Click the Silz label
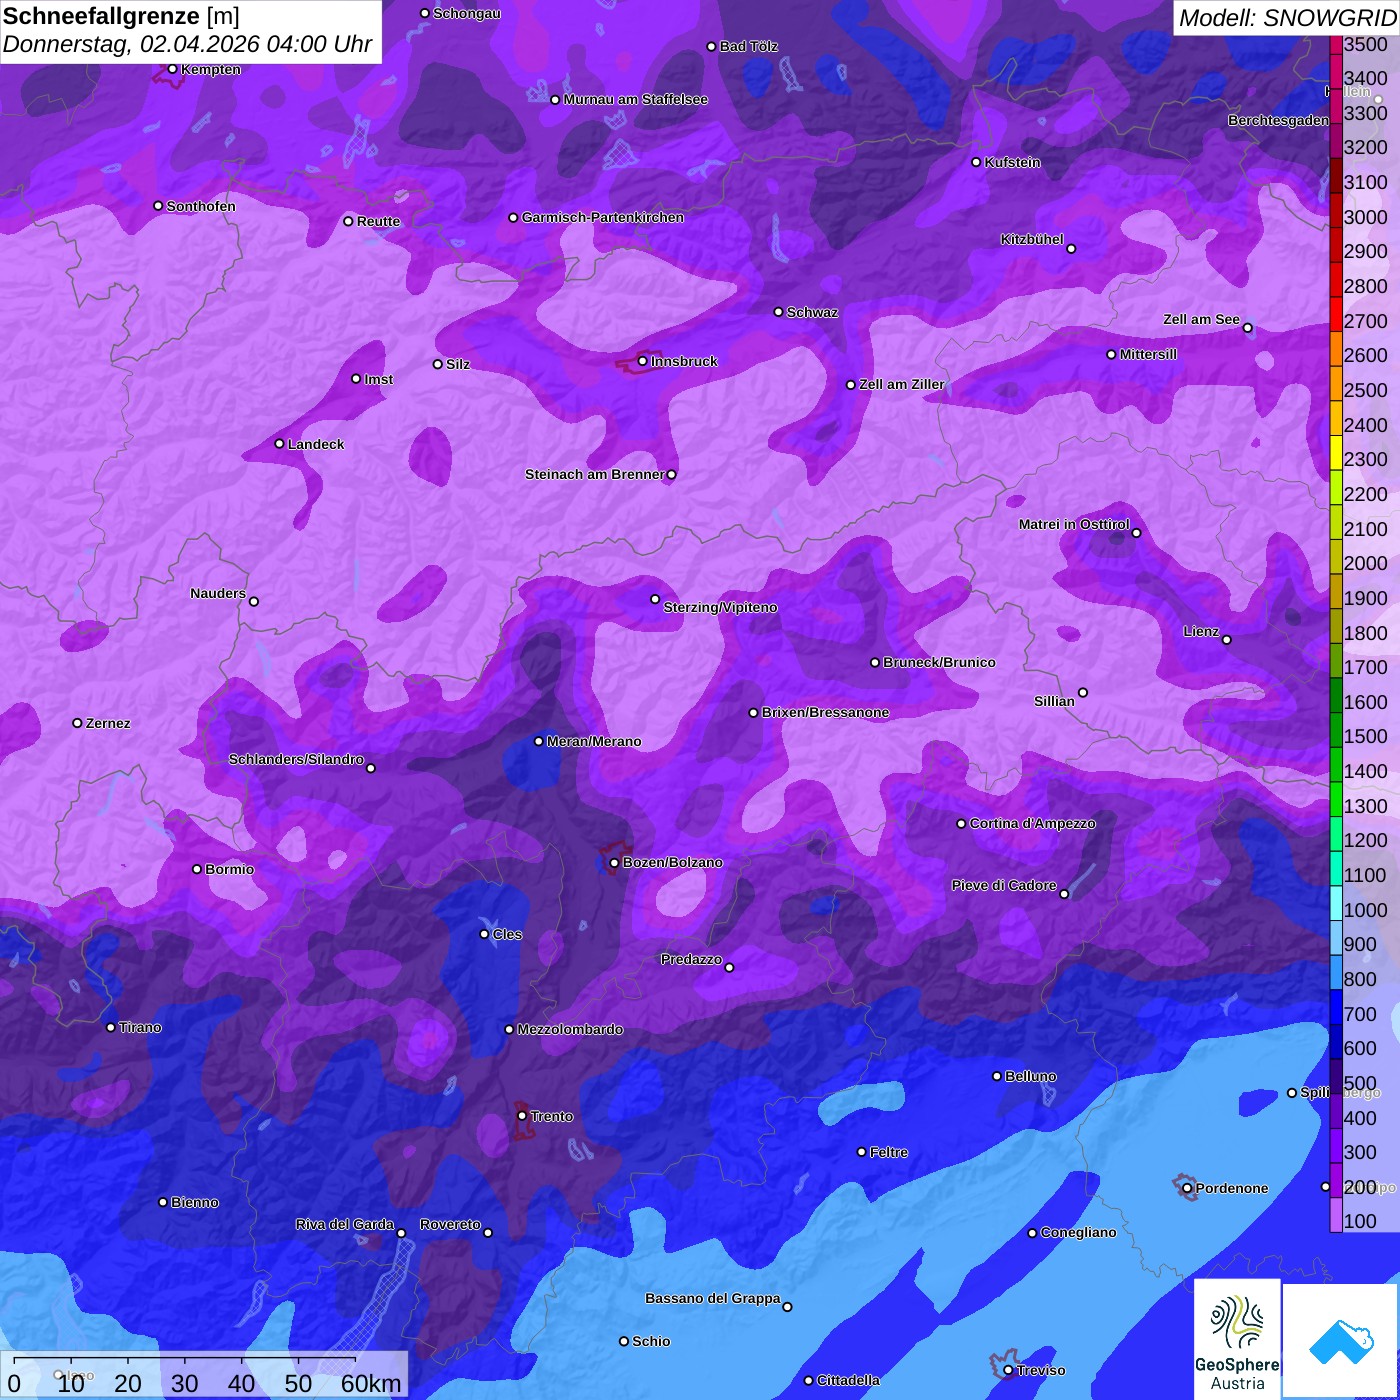This screenshot has width=1400, height=1400. pos(458,364)
